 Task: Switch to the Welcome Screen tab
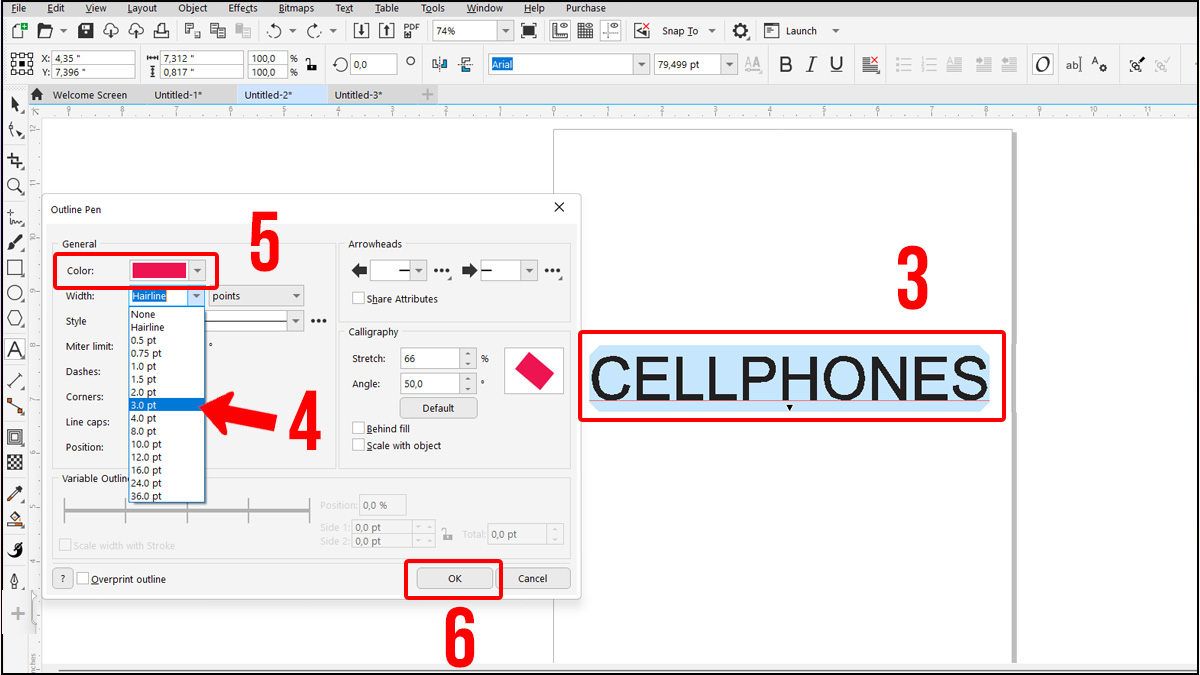(90, 95)
